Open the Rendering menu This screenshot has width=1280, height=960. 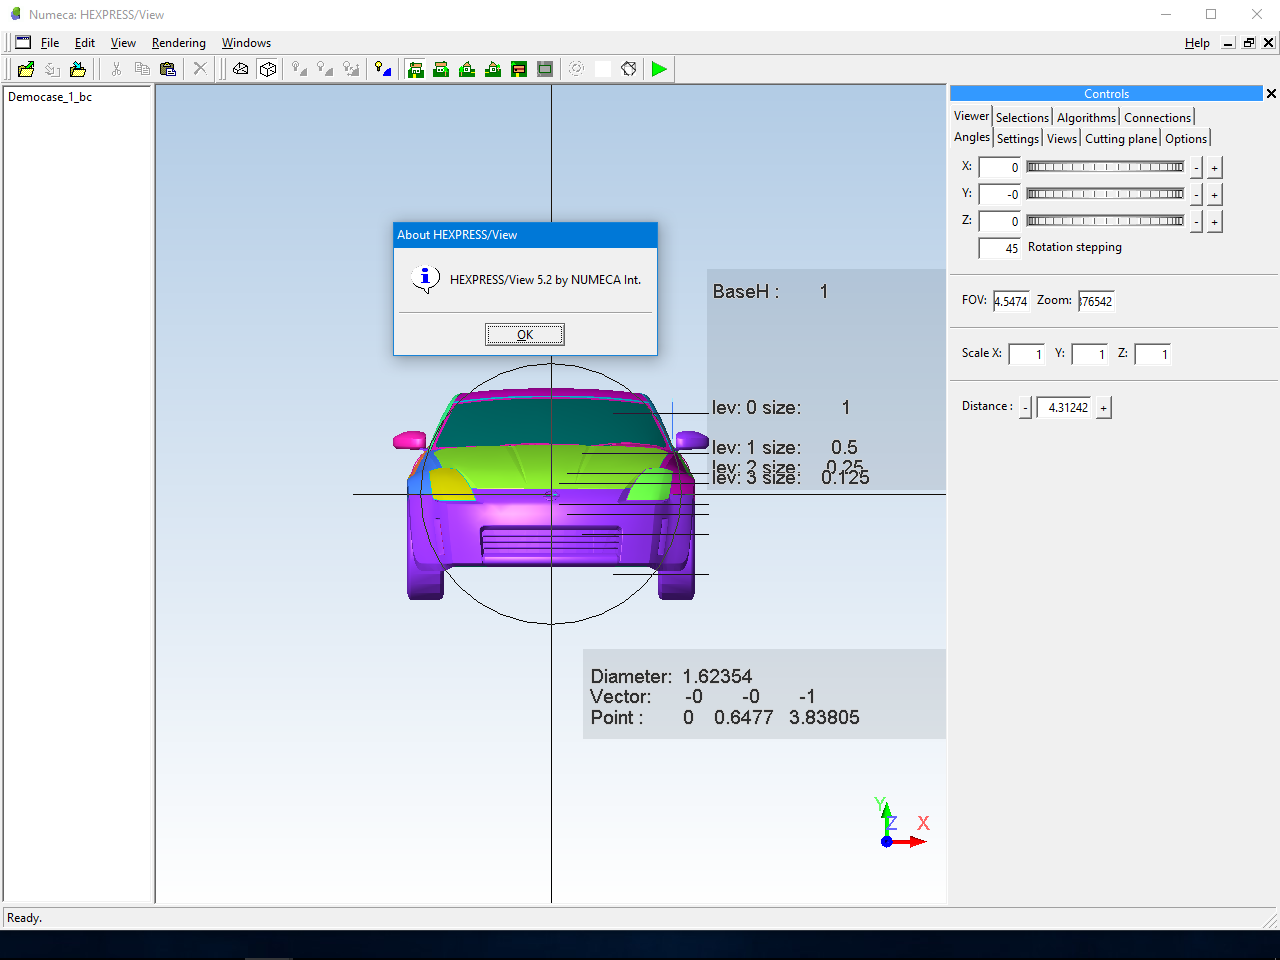[x=179, y=43]
